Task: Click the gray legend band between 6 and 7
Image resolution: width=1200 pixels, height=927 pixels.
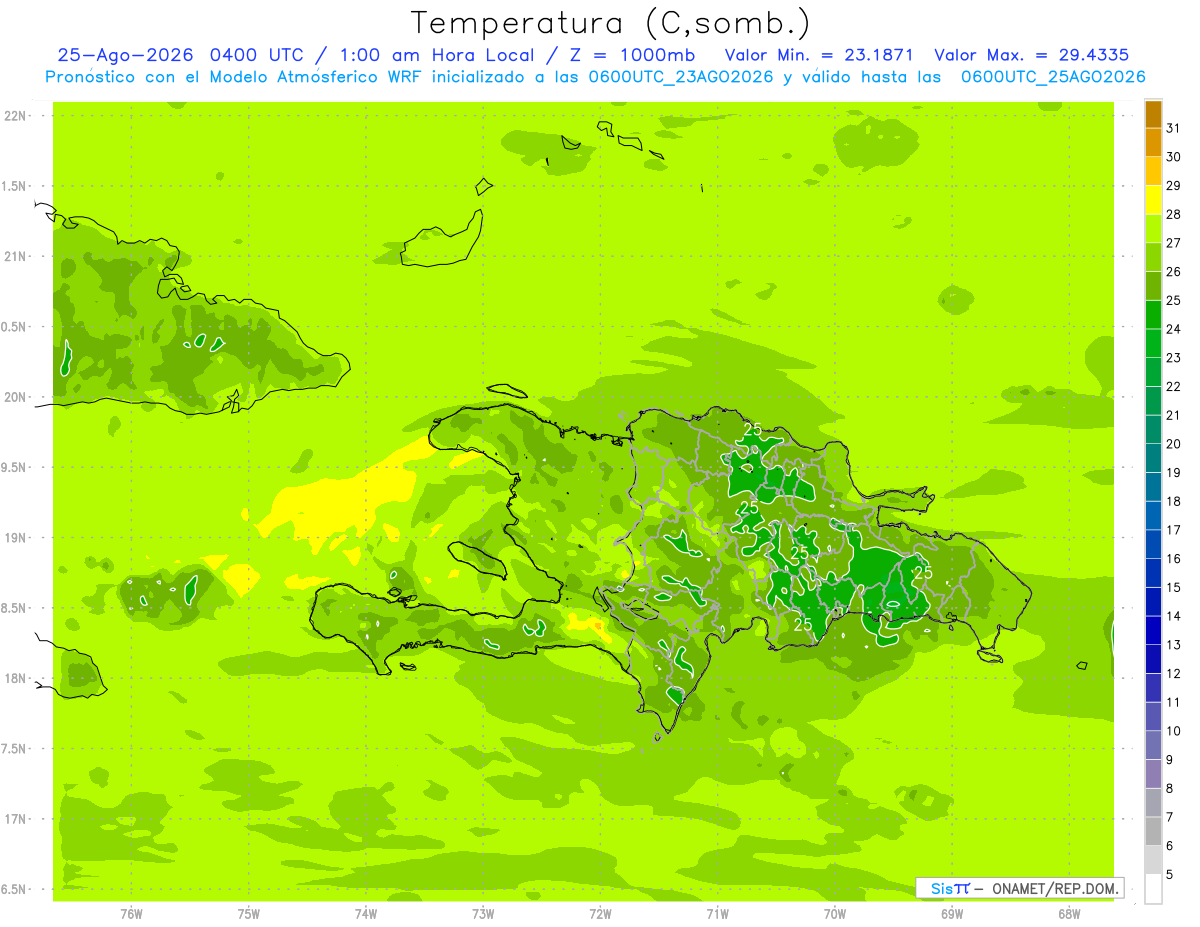Action: pos(1153,831)
